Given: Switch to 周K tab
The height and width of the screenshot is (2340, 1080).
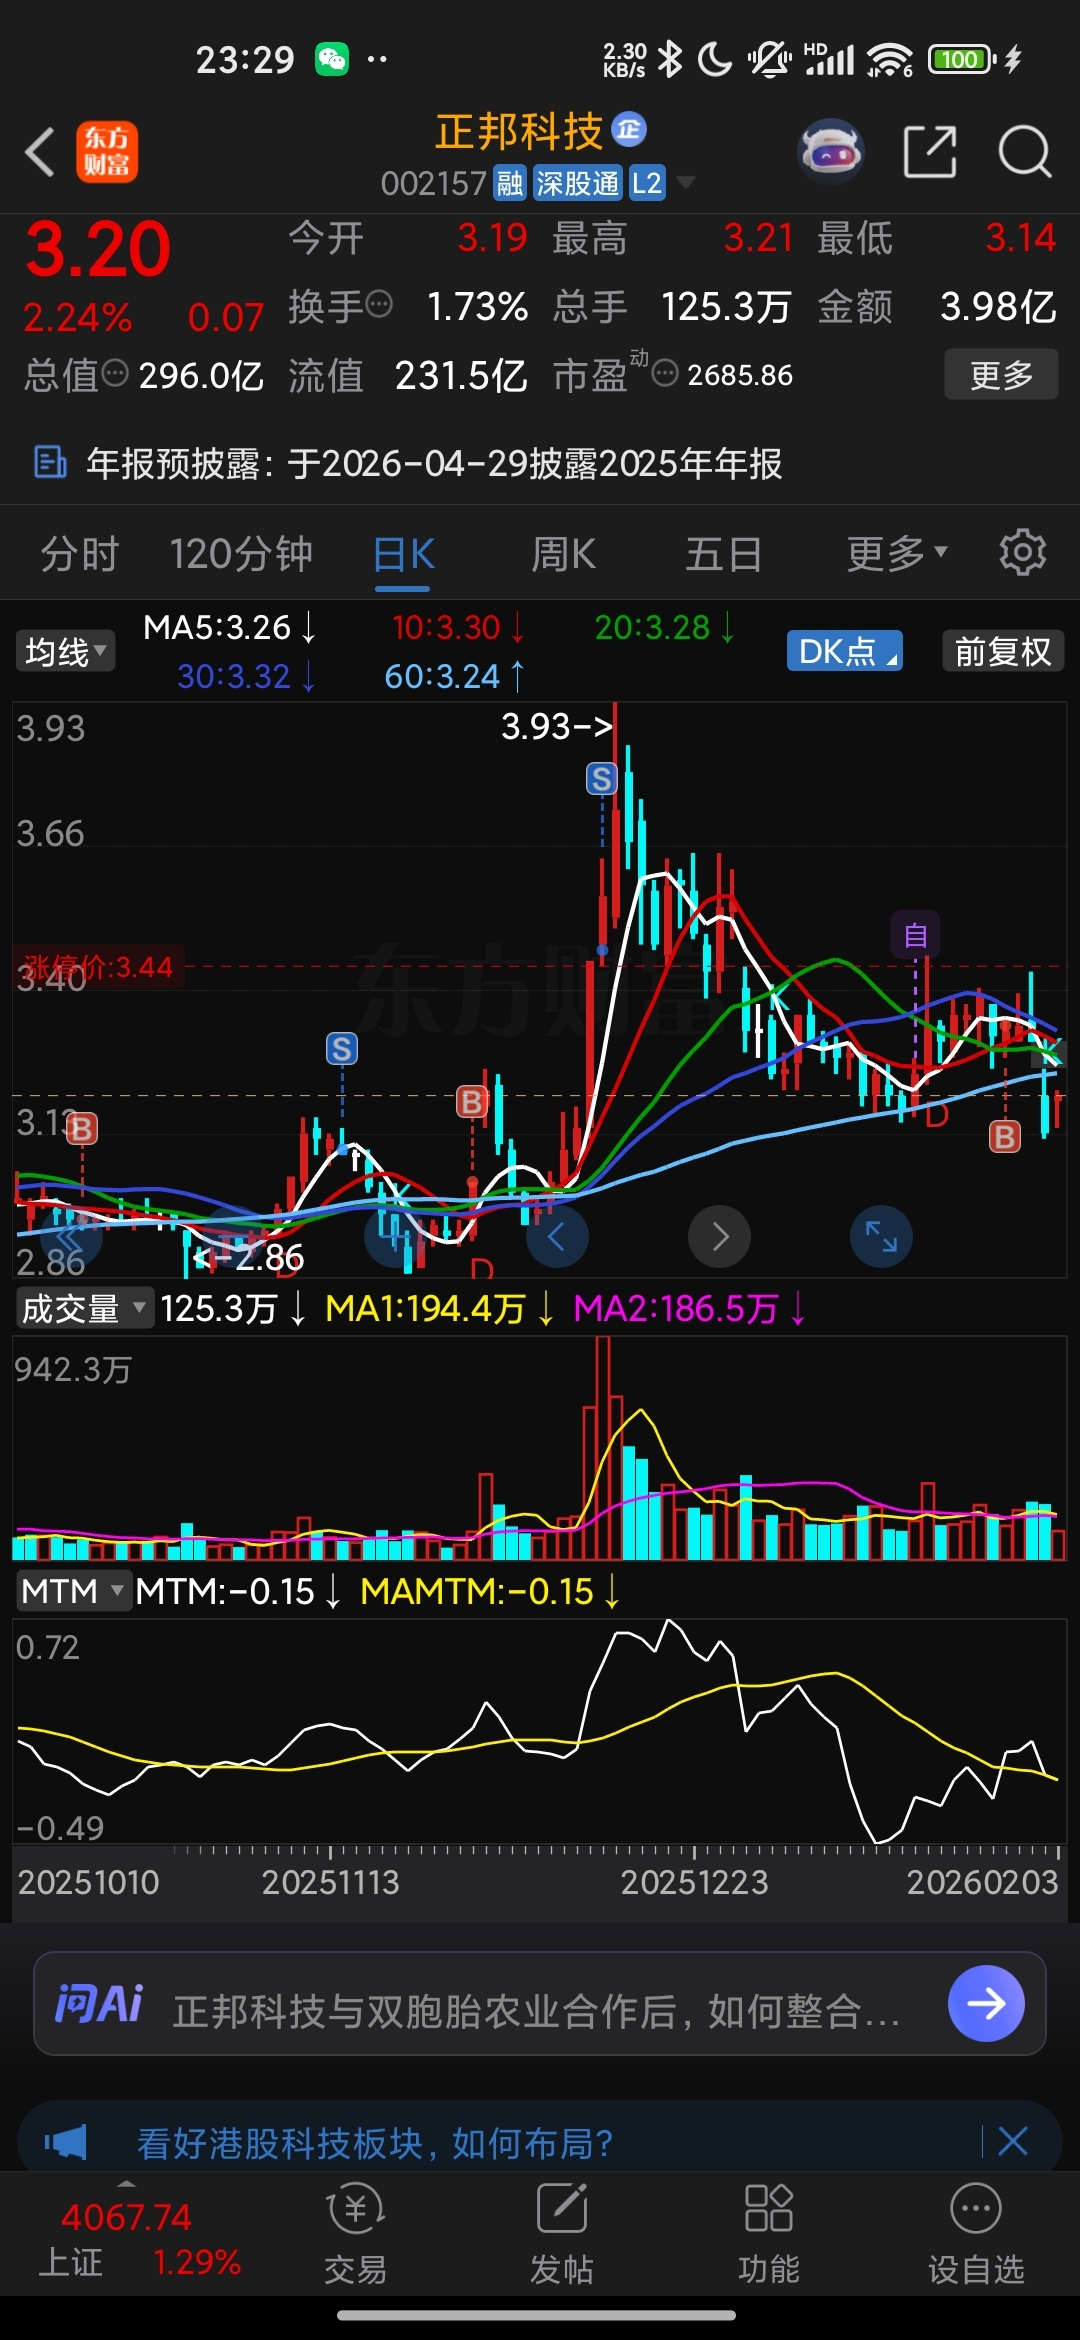Looking at the screenshot, I should [563, 554].
